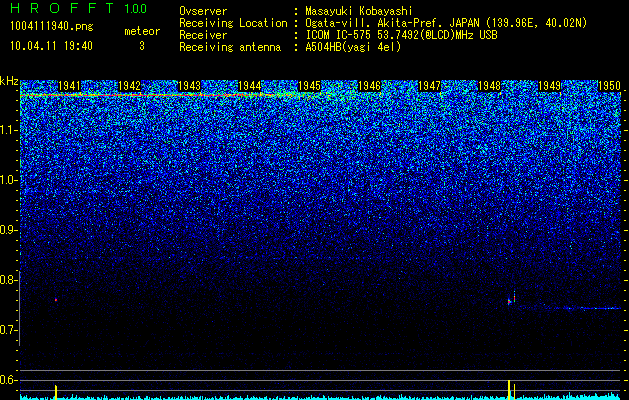This screenshot has height=400, width=629.
Task: Click the 1.1 kHz frequency axis label
Action: (x=9, y=130)
